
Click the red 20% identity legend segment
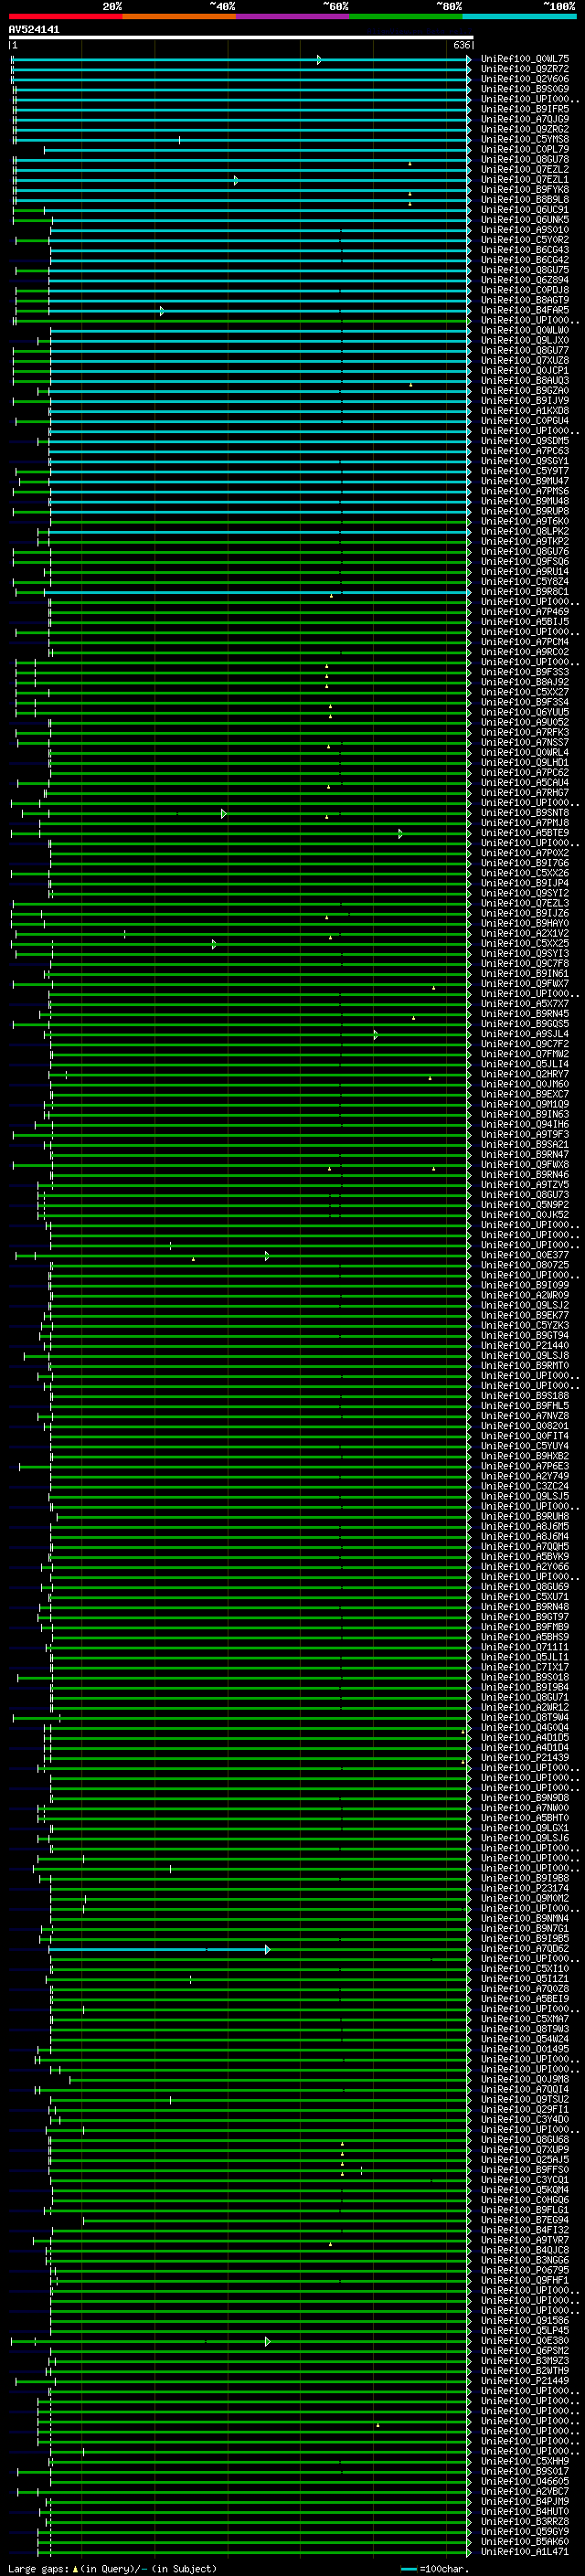(65, 16)
